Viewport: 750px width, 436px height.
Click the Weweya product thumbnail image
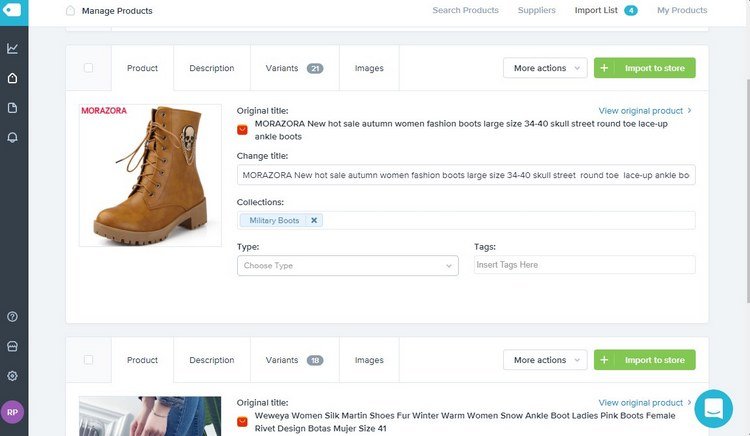(x=150, y=416)
